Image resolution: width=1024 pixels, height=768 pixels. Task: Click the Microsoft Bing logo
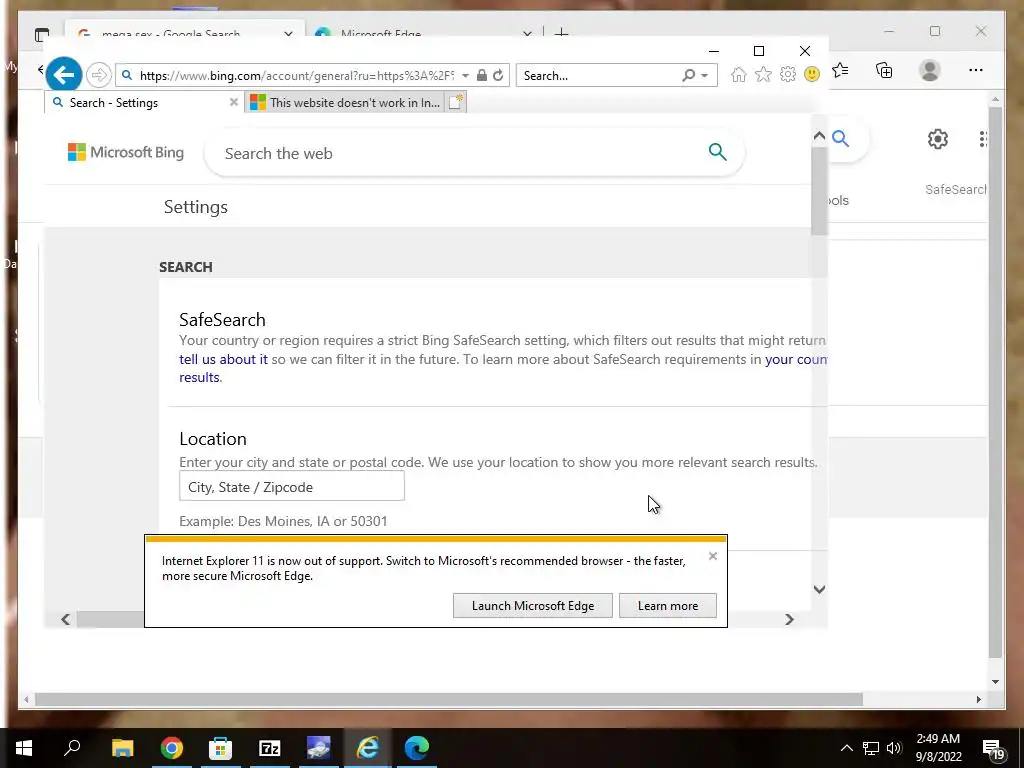[x=126, y=153]
